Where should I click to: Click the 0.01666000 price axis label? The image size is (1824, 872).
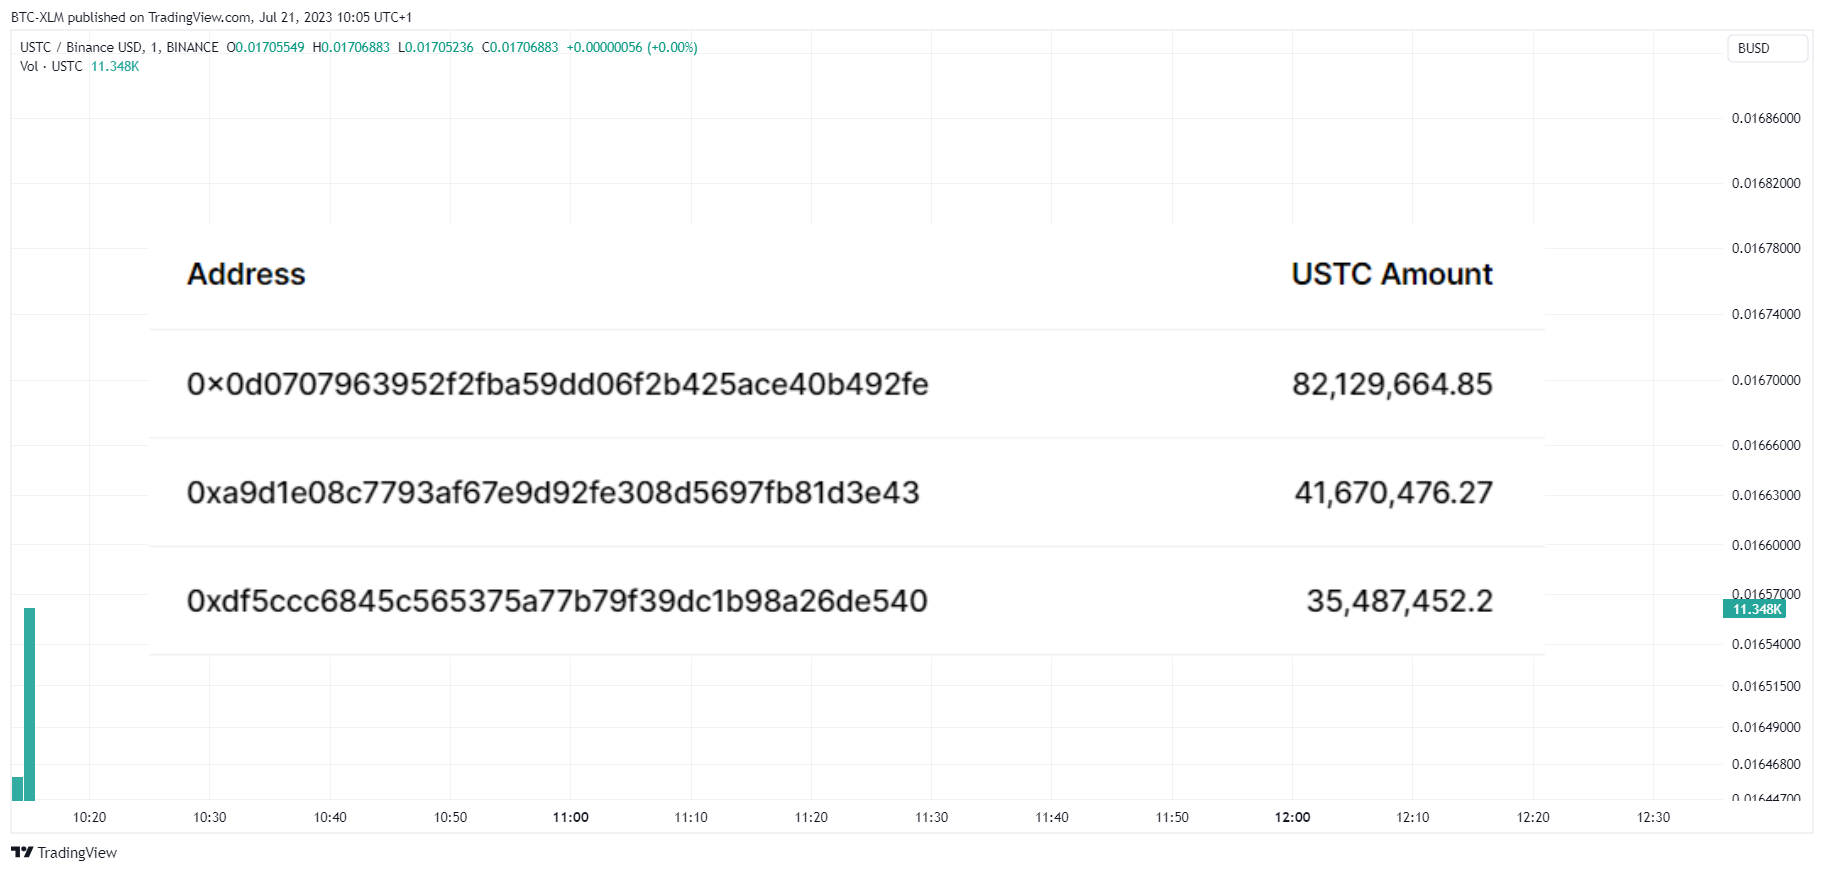1766,445
